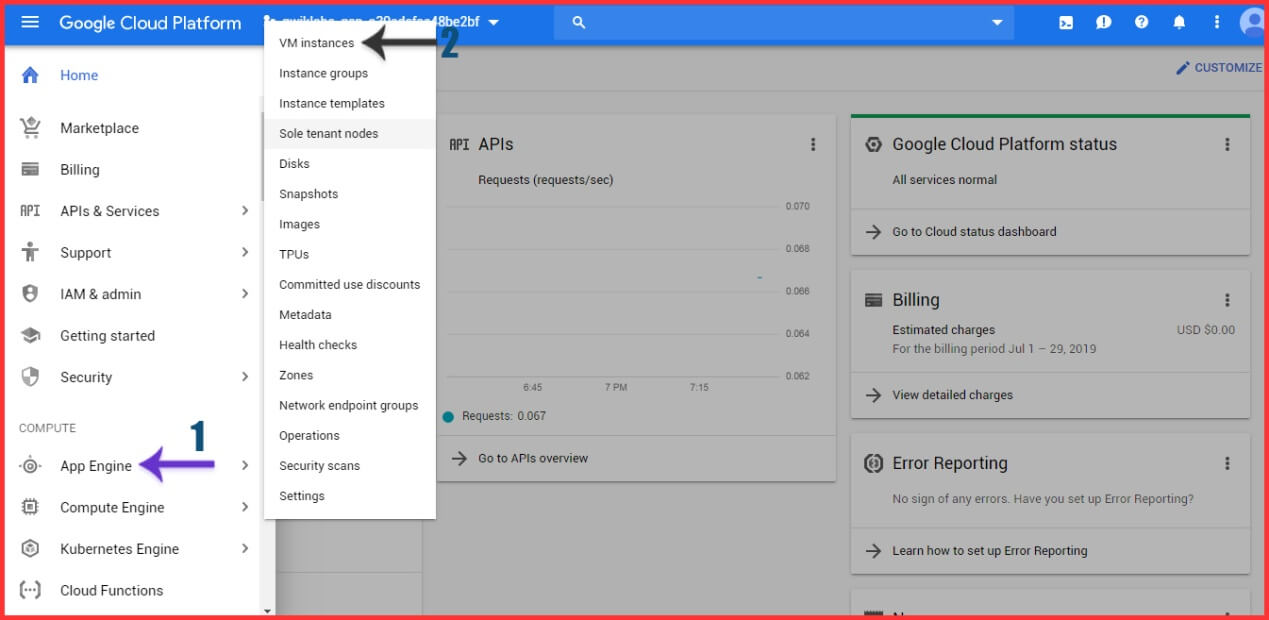Viewport: 1269px width, 620px height.
Task: Open the send feedback icon
Action: coord(1104,22)
